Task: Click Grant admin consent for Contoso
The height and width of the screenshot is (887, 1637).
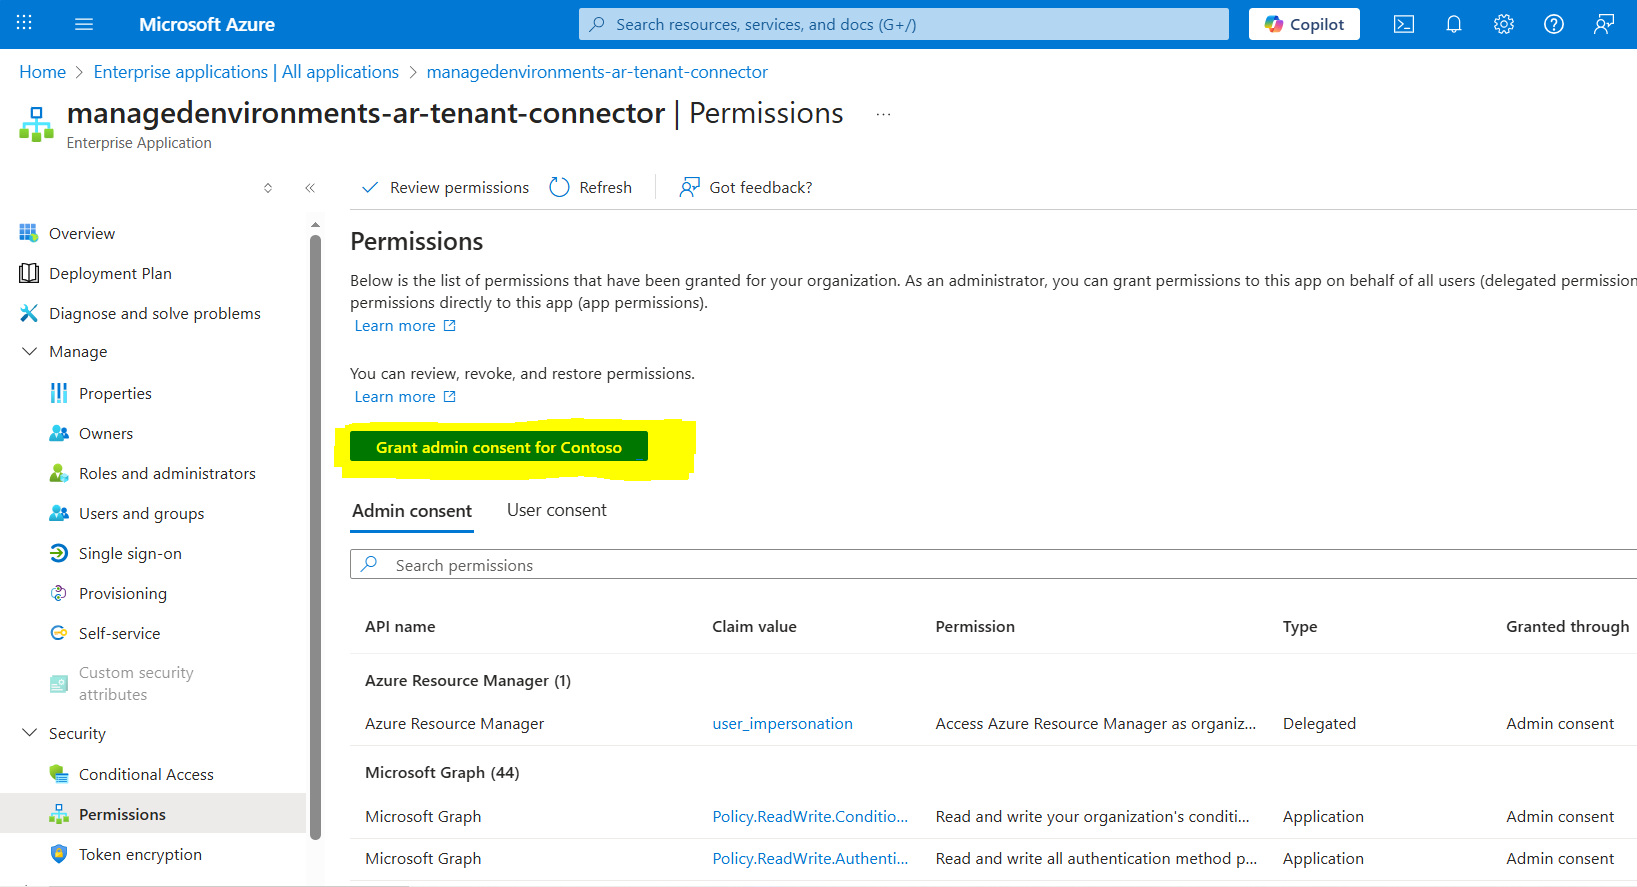Action: coord(499,447)
